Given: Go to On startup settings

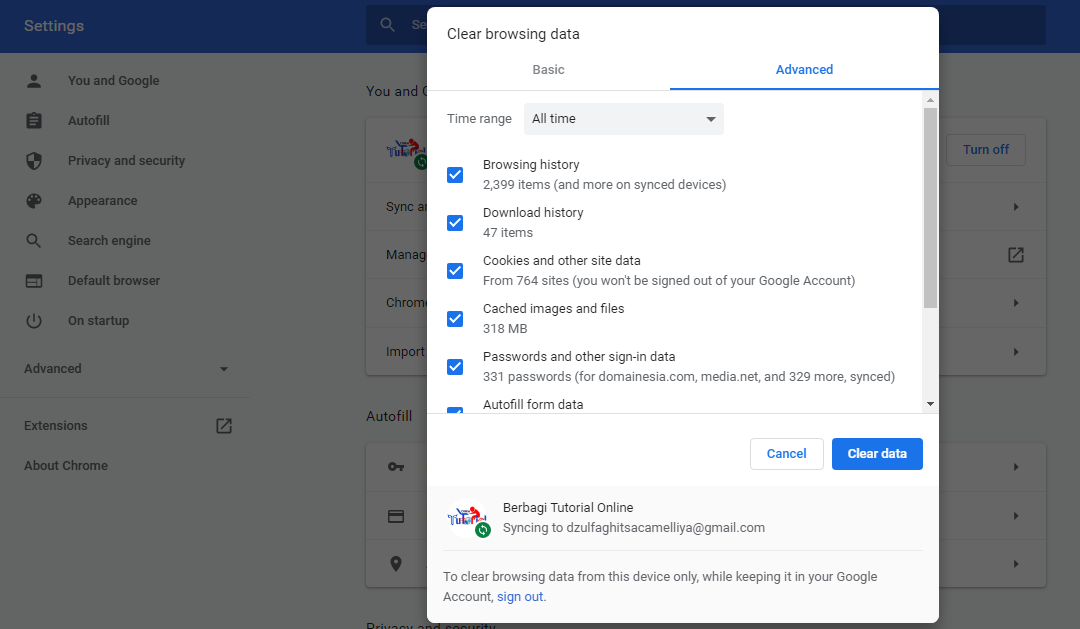Looking at the screenshot, I should pyautogui.click(x=98, y=320).
